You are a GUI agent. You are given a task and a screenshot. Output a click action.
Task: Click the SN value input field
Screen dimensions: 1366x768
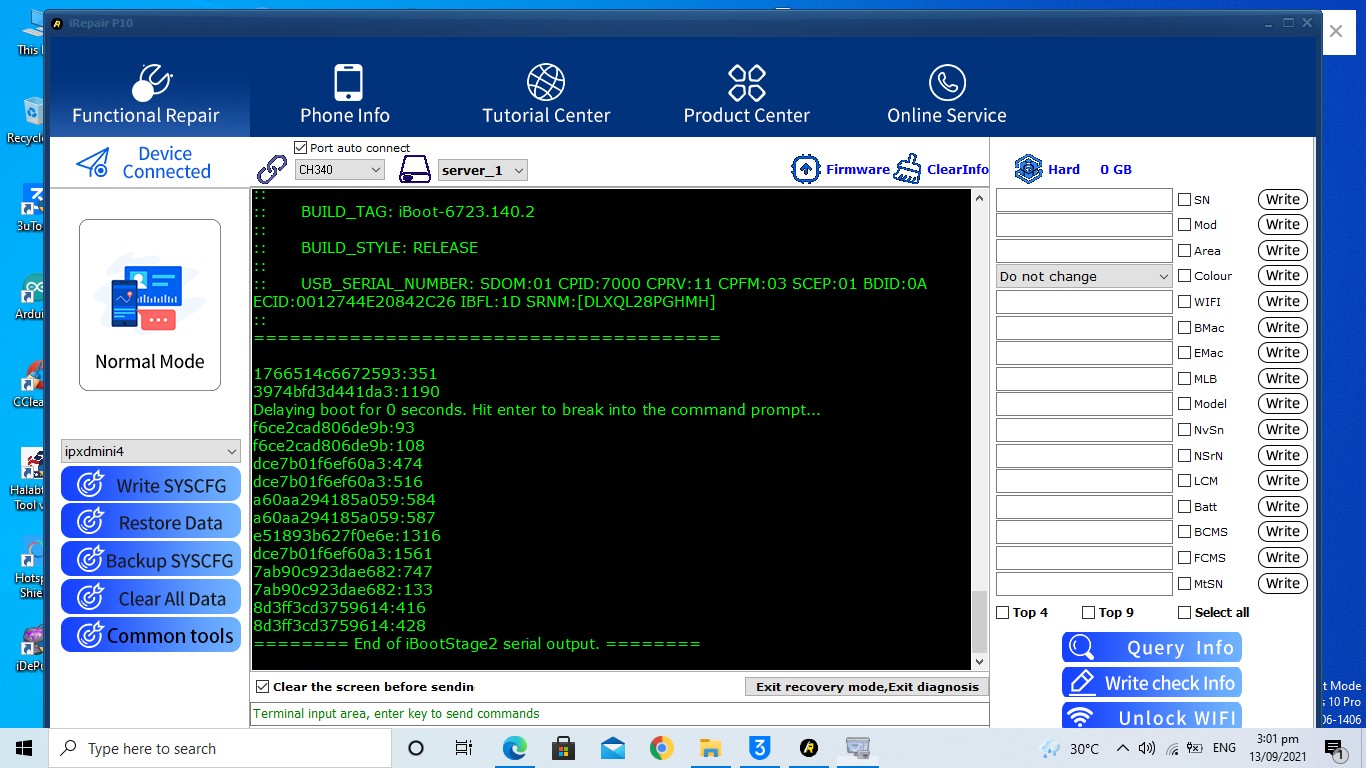coord(1084,200)
